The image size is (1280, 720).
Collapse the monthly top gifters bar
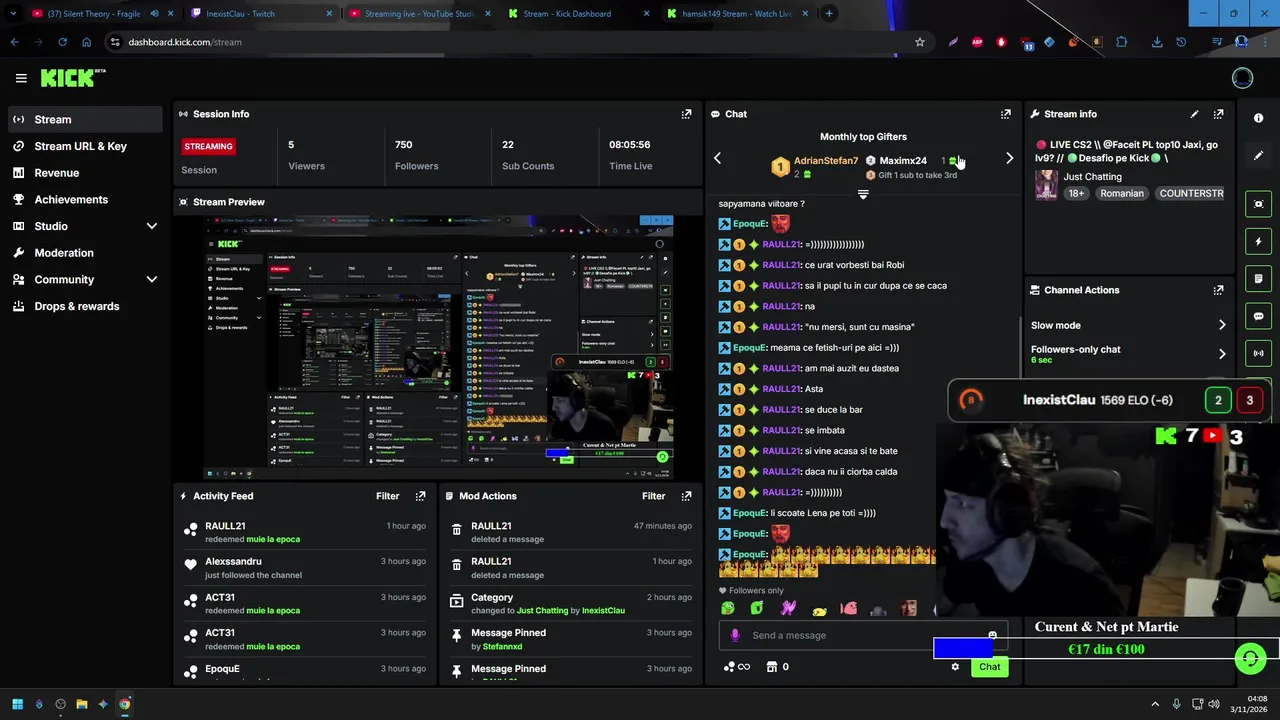pyautogui.click(x=863, y=195)
